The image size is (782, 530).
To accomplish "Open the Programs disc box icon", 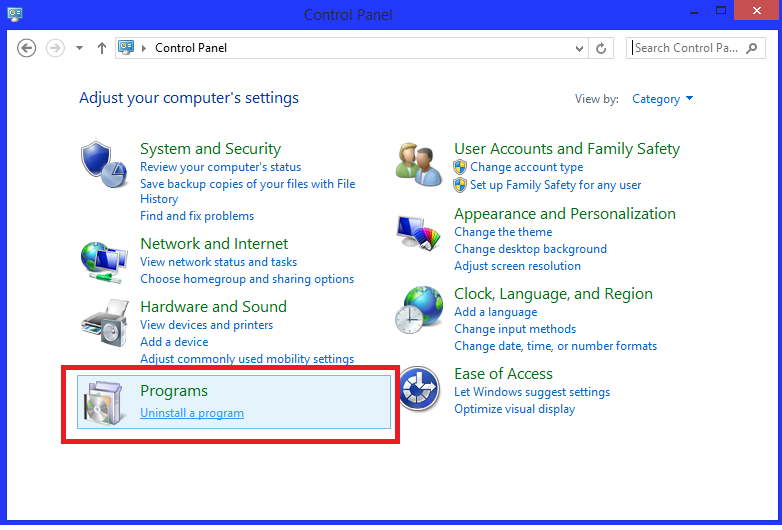I will pyautogui.click(x=105, y=402).
